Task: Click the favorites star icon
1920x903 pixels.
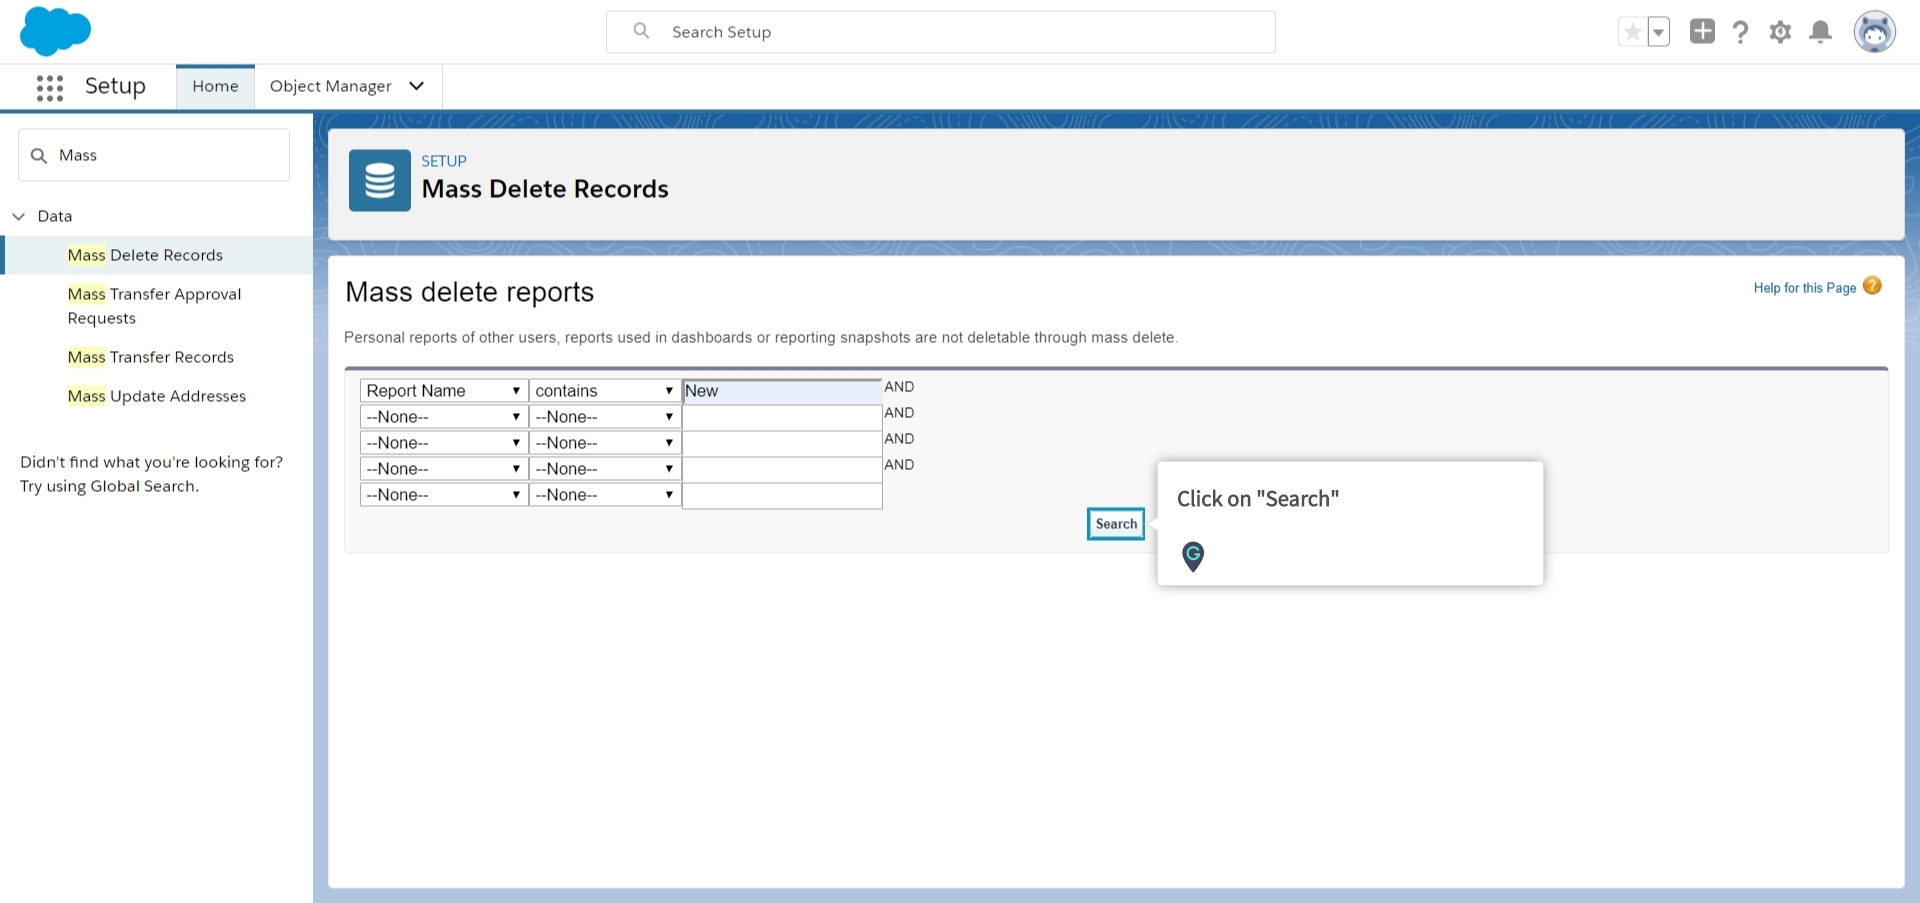Action: tap(1632, 31)
